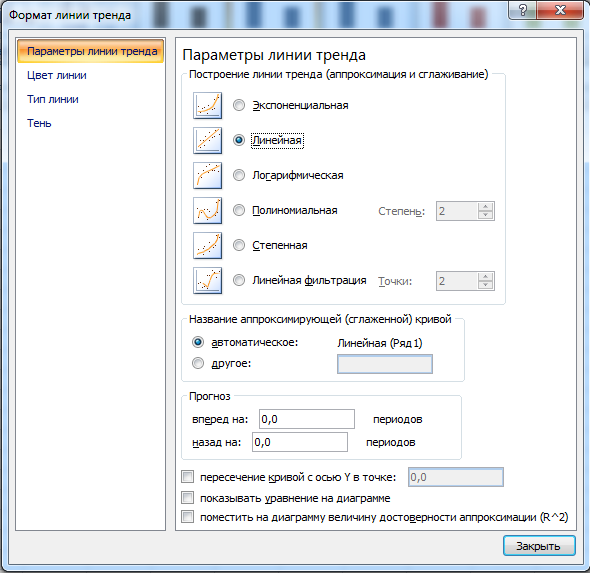Check показывать уравнение на диаграмме
The height and width of the screenshot is (573, 590).
187,497
